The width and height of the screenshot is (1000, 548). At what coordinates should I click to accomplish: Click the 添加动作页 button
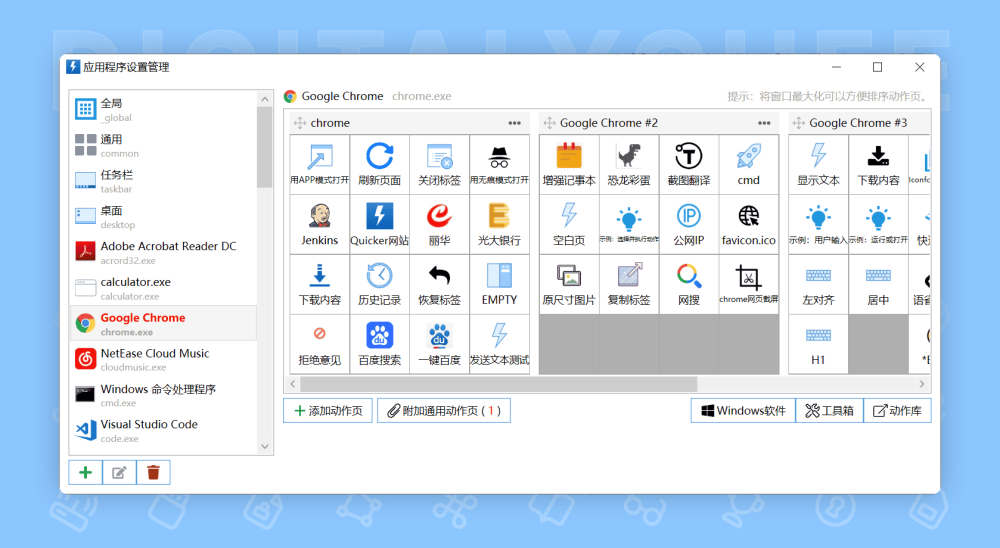328,411
